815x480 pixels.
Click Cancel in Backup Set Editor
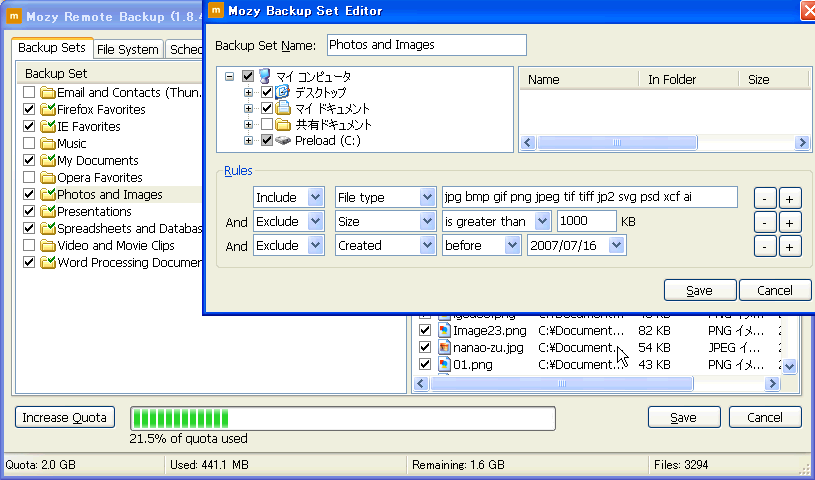[775, 290]
